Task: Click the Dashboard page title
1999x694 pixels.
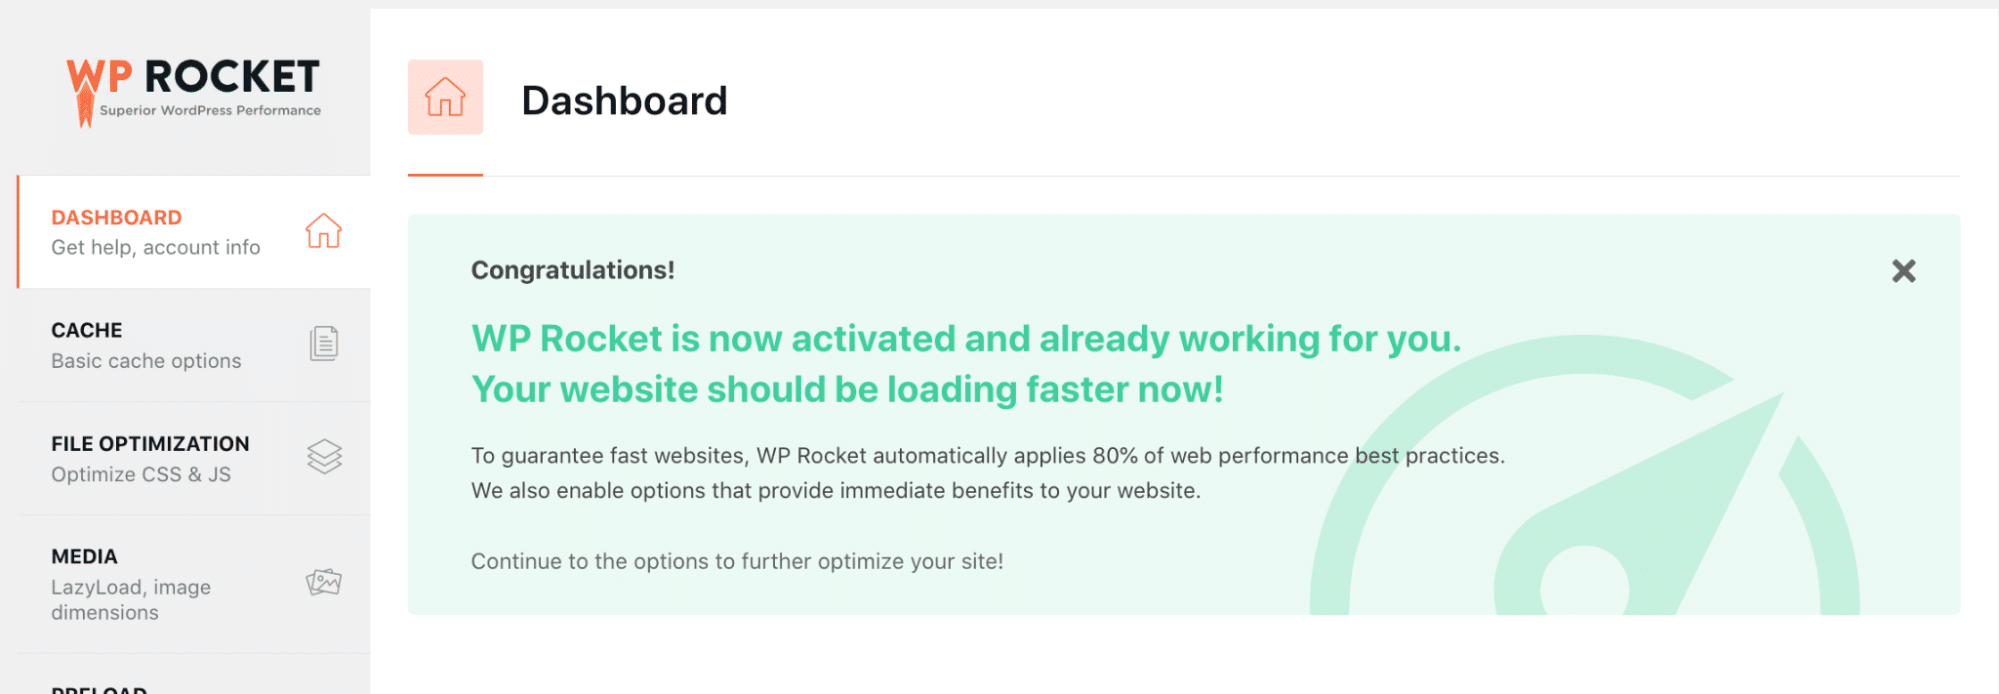Action: (x=626, y=100)
